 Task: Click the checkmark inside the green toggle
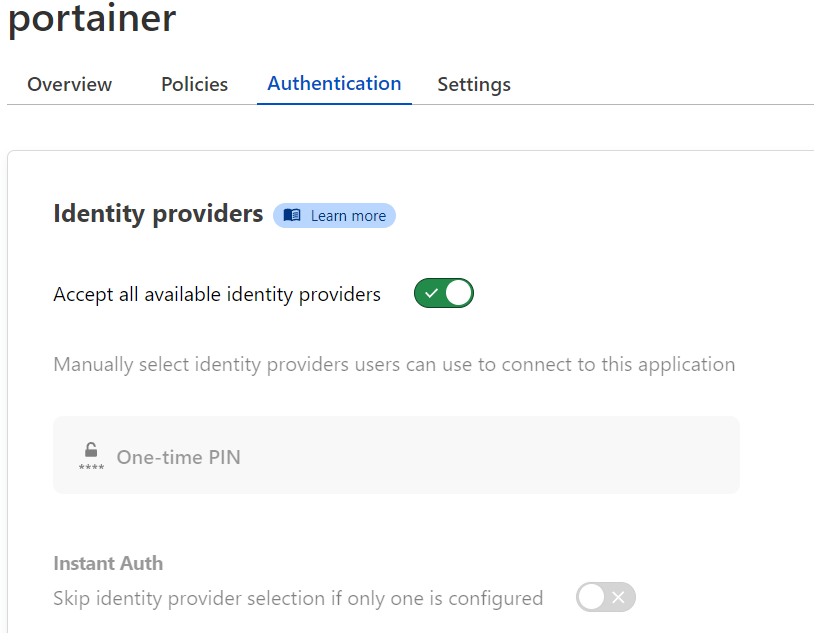click(431, 294)
